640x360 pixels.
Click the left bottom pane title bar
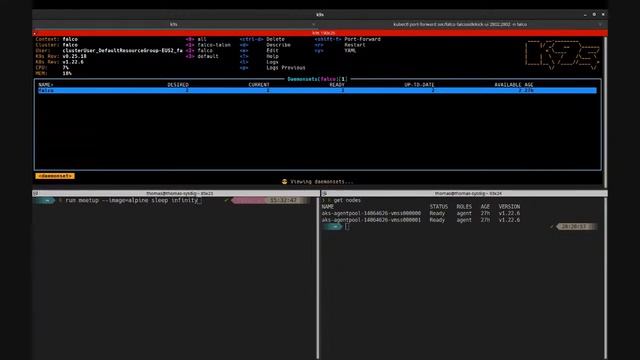176,193
